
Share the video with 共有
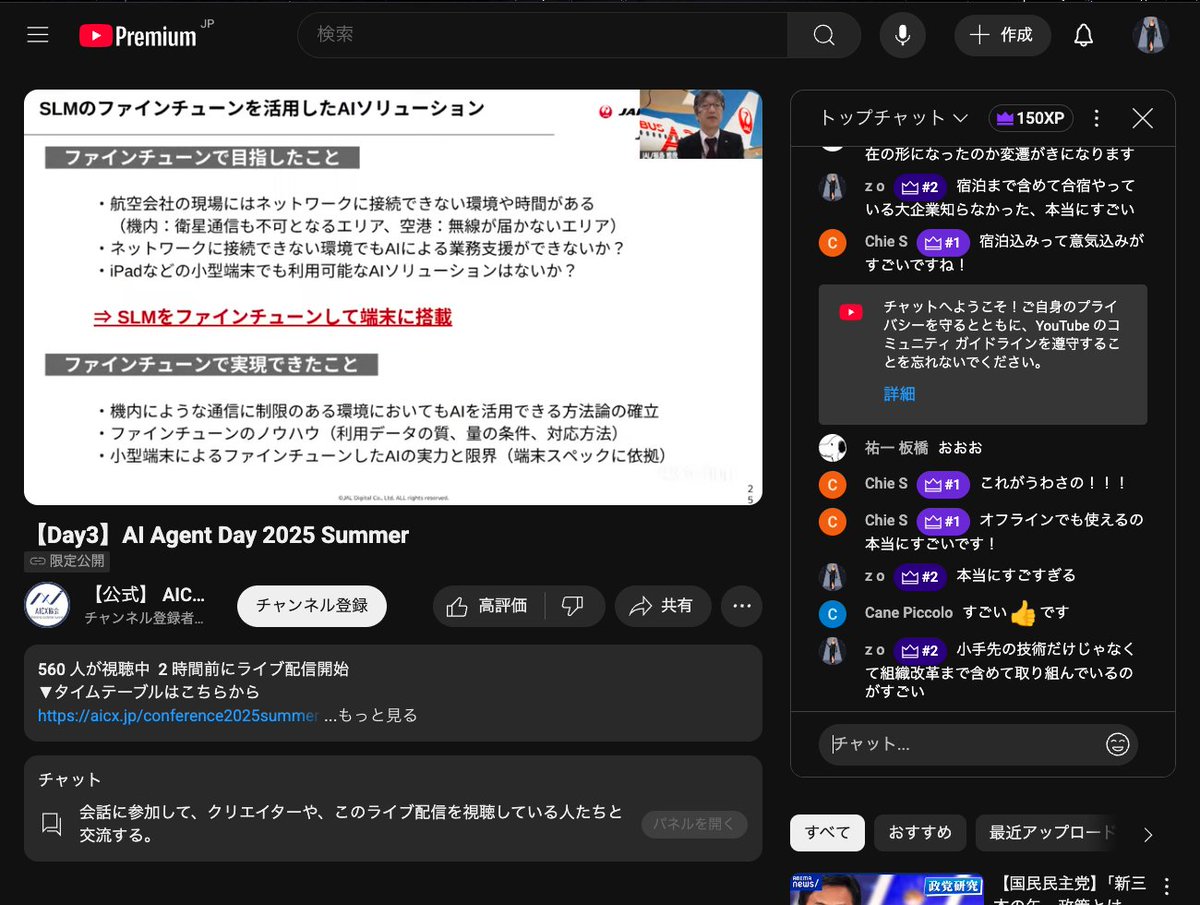coord(662,606)
